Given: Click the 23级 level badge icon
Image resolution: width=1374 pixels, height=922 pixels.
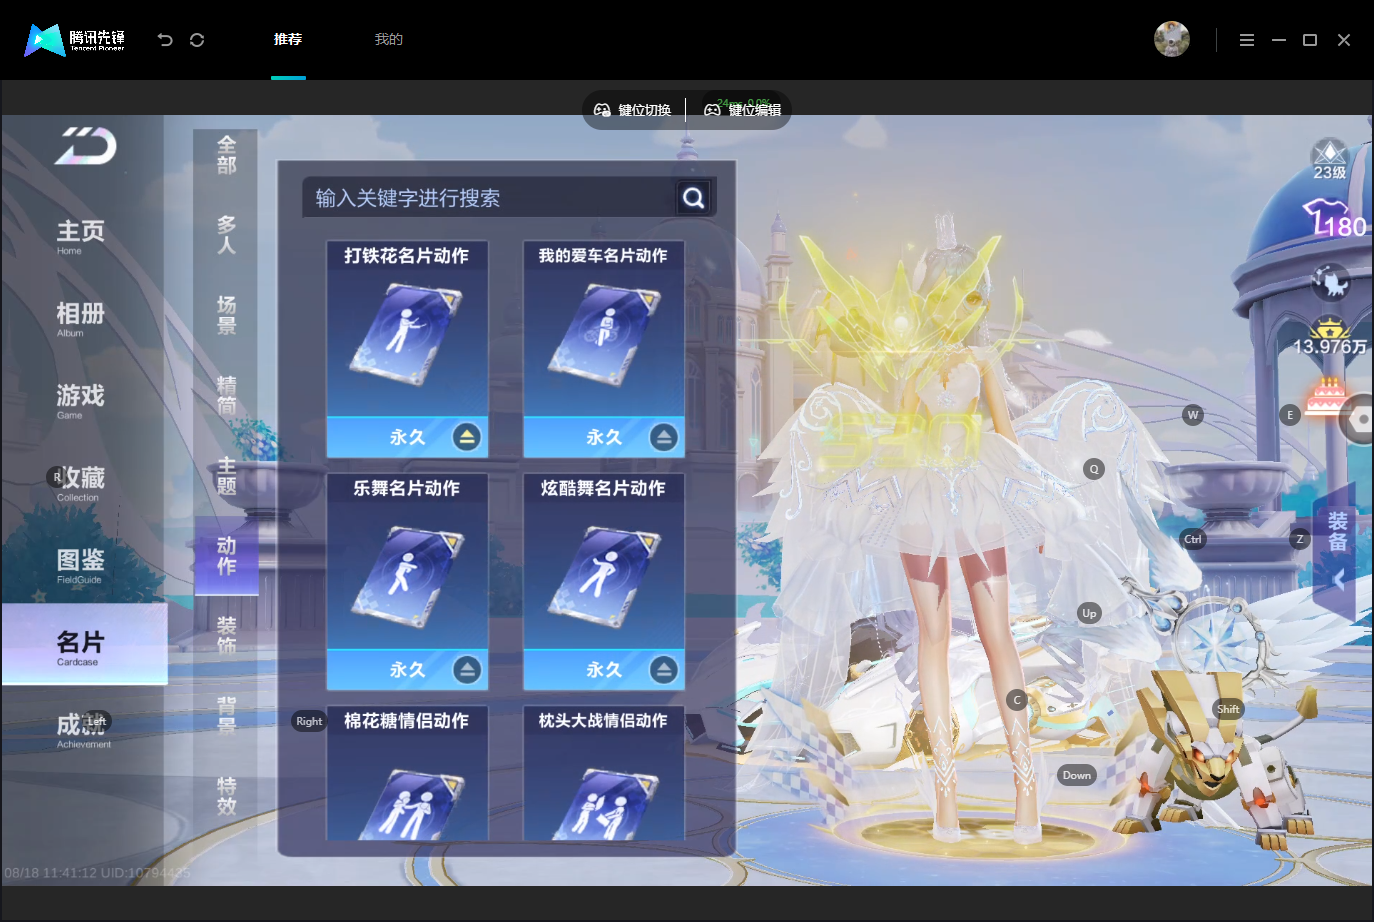Looking at the screenshot, I should pos(1330,160).
